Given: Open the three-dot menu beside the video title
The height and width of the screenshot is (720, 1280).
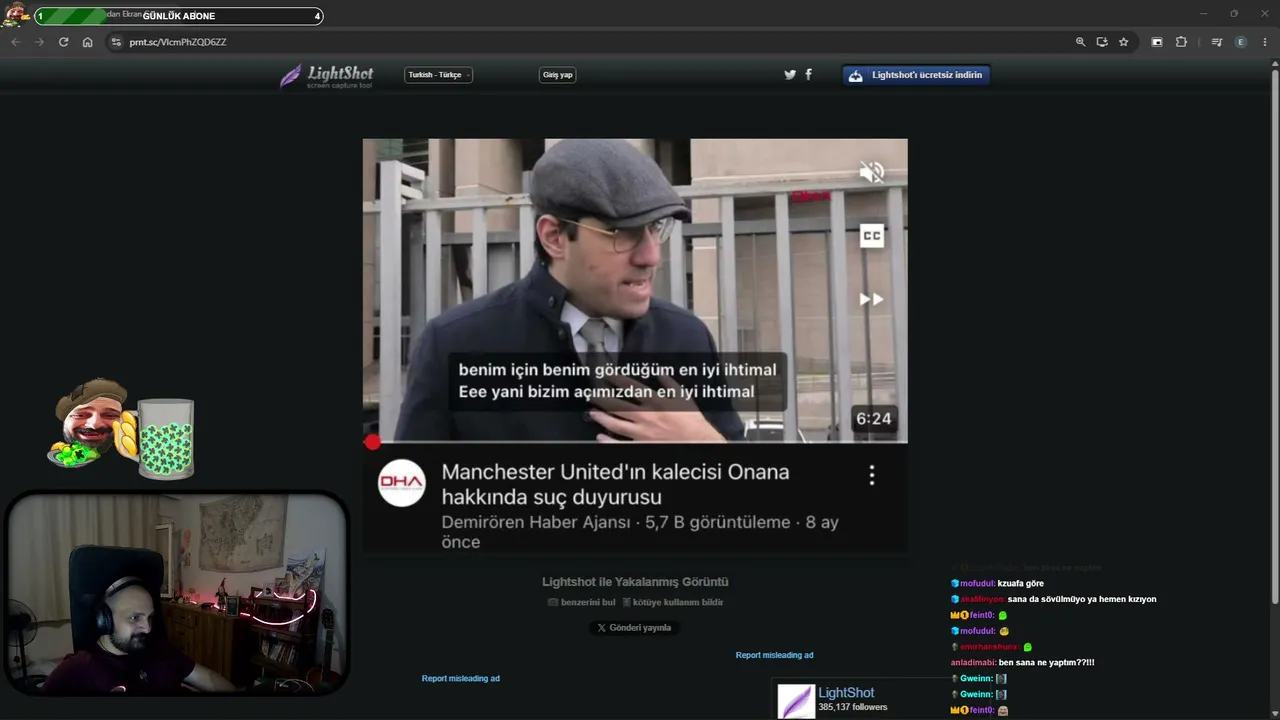Looking at the screenshot, I should tap(872, 476).
